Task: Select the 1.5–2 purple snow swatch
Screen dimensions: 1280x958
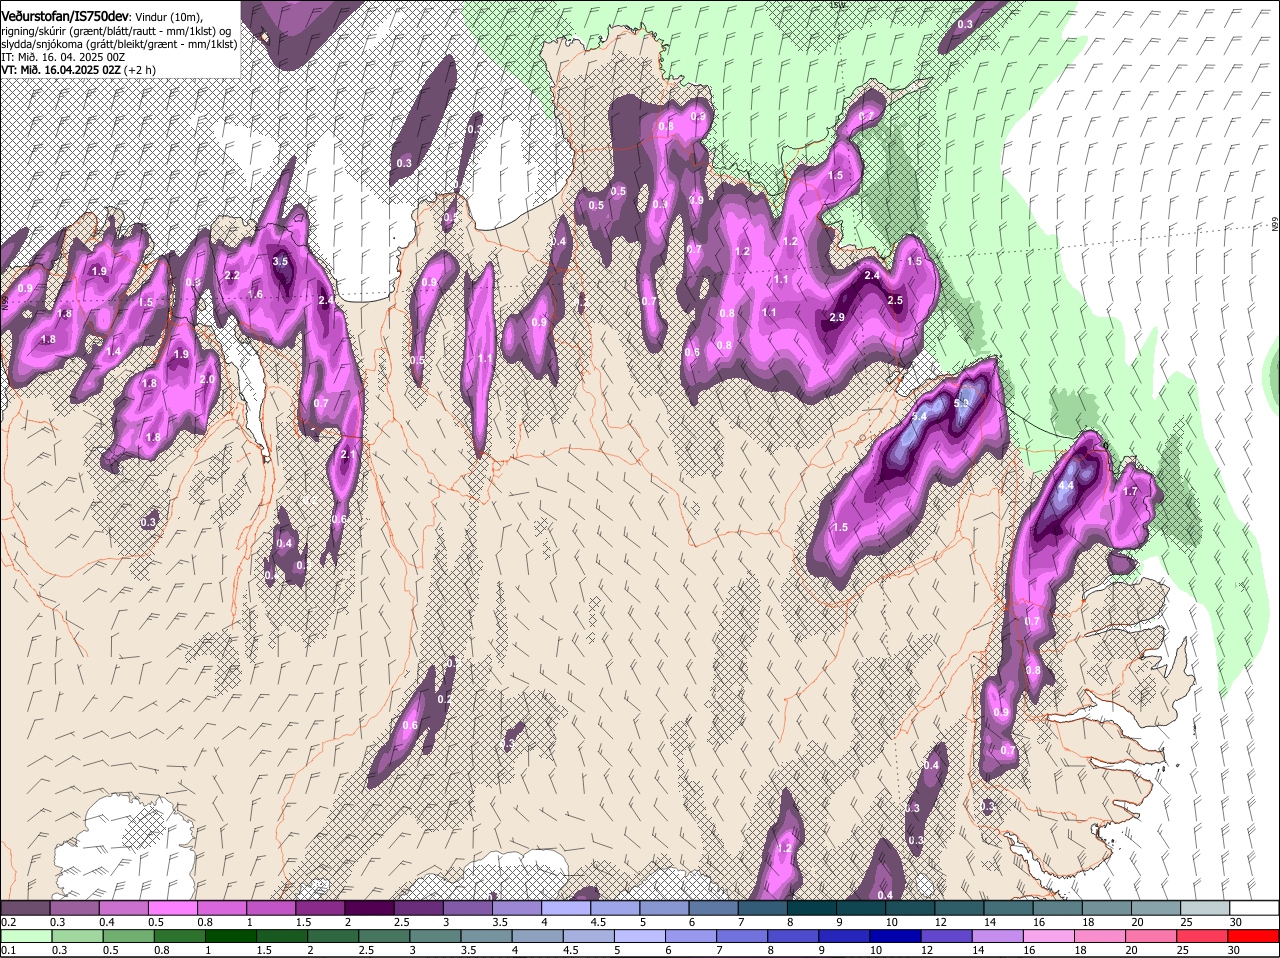Action: click(321, 908)
